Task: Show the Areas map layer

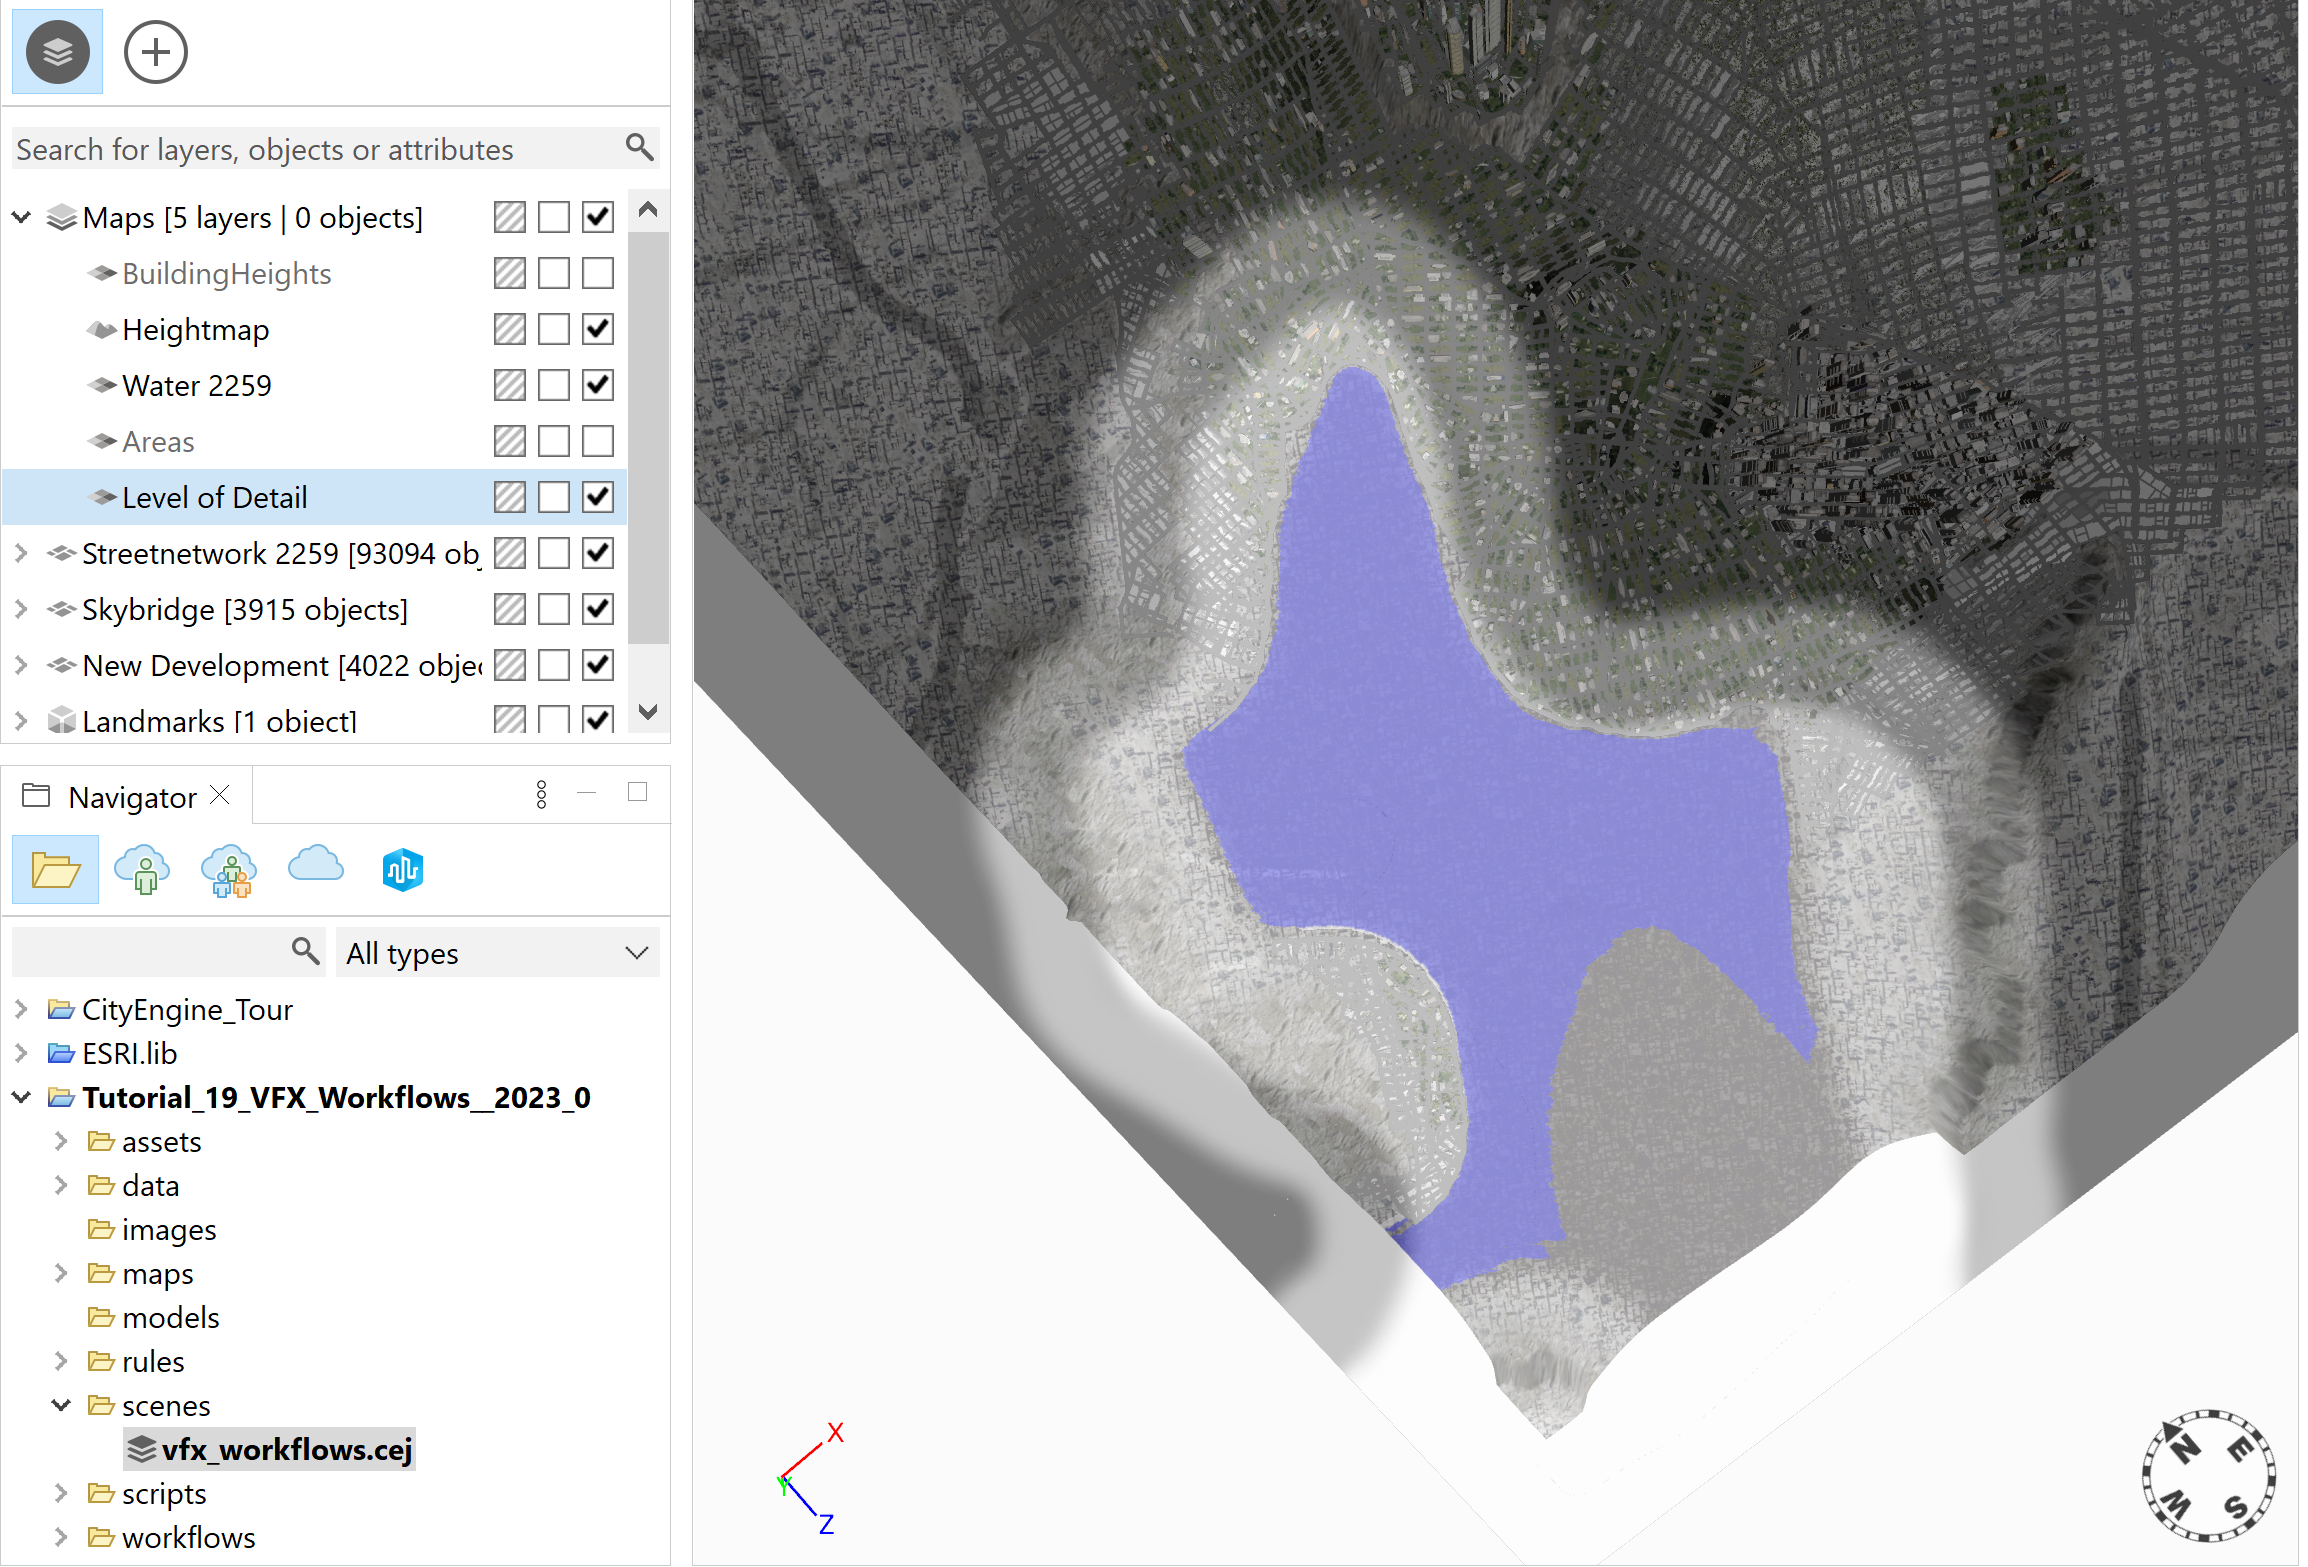Action: [x=596, y=441]
